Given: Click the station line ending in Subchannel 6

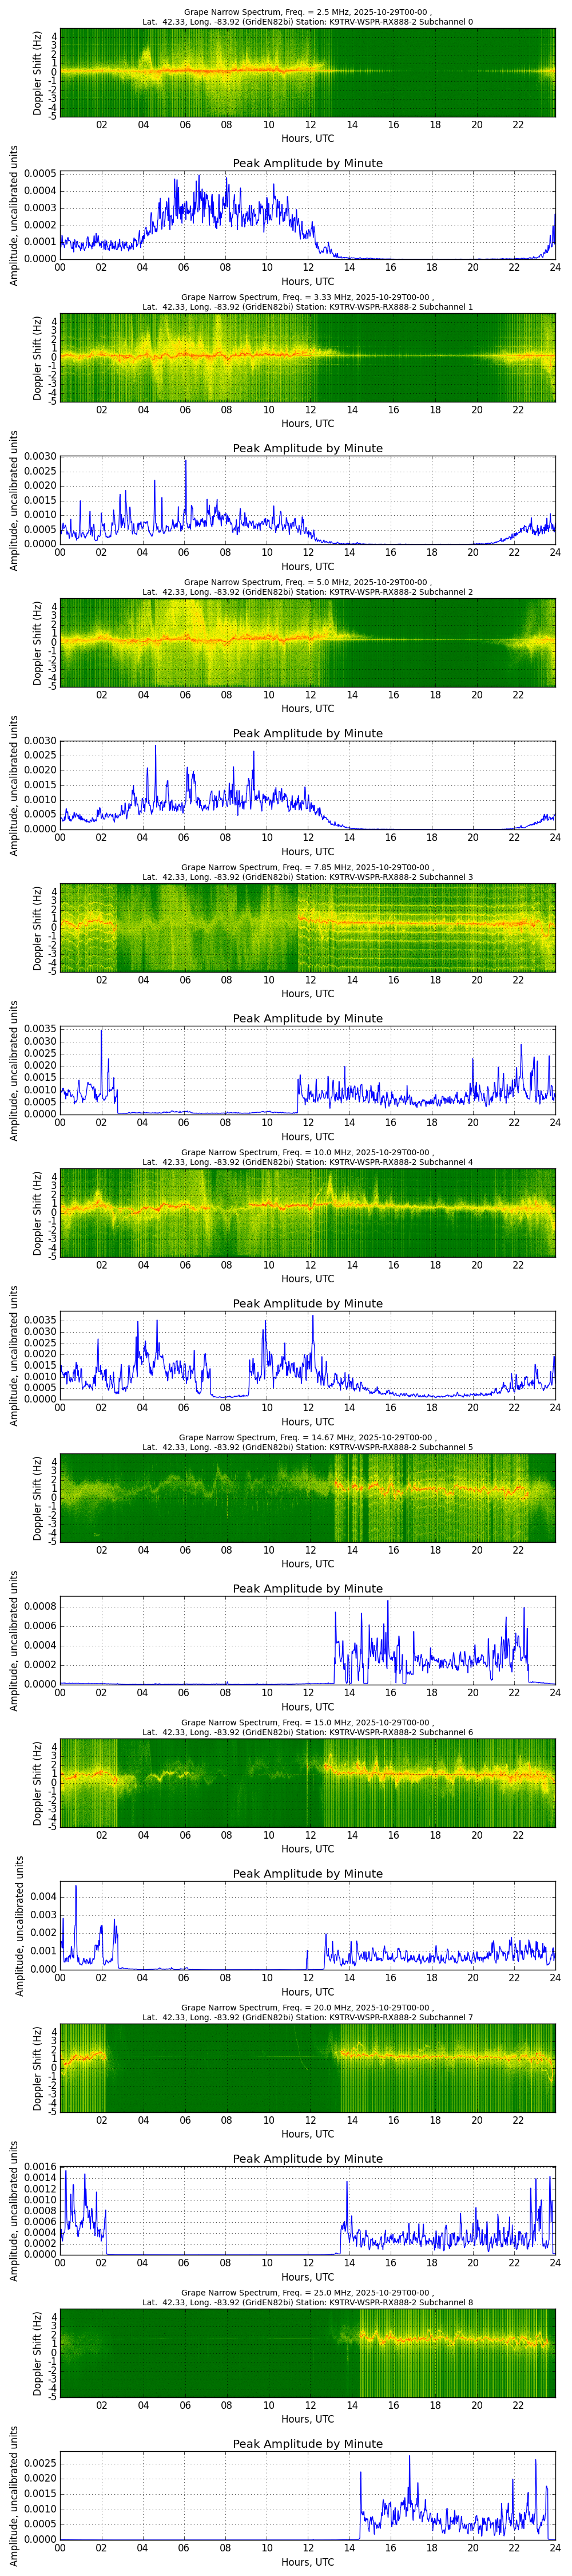Looking at the screenshot, I should 308,1732.
